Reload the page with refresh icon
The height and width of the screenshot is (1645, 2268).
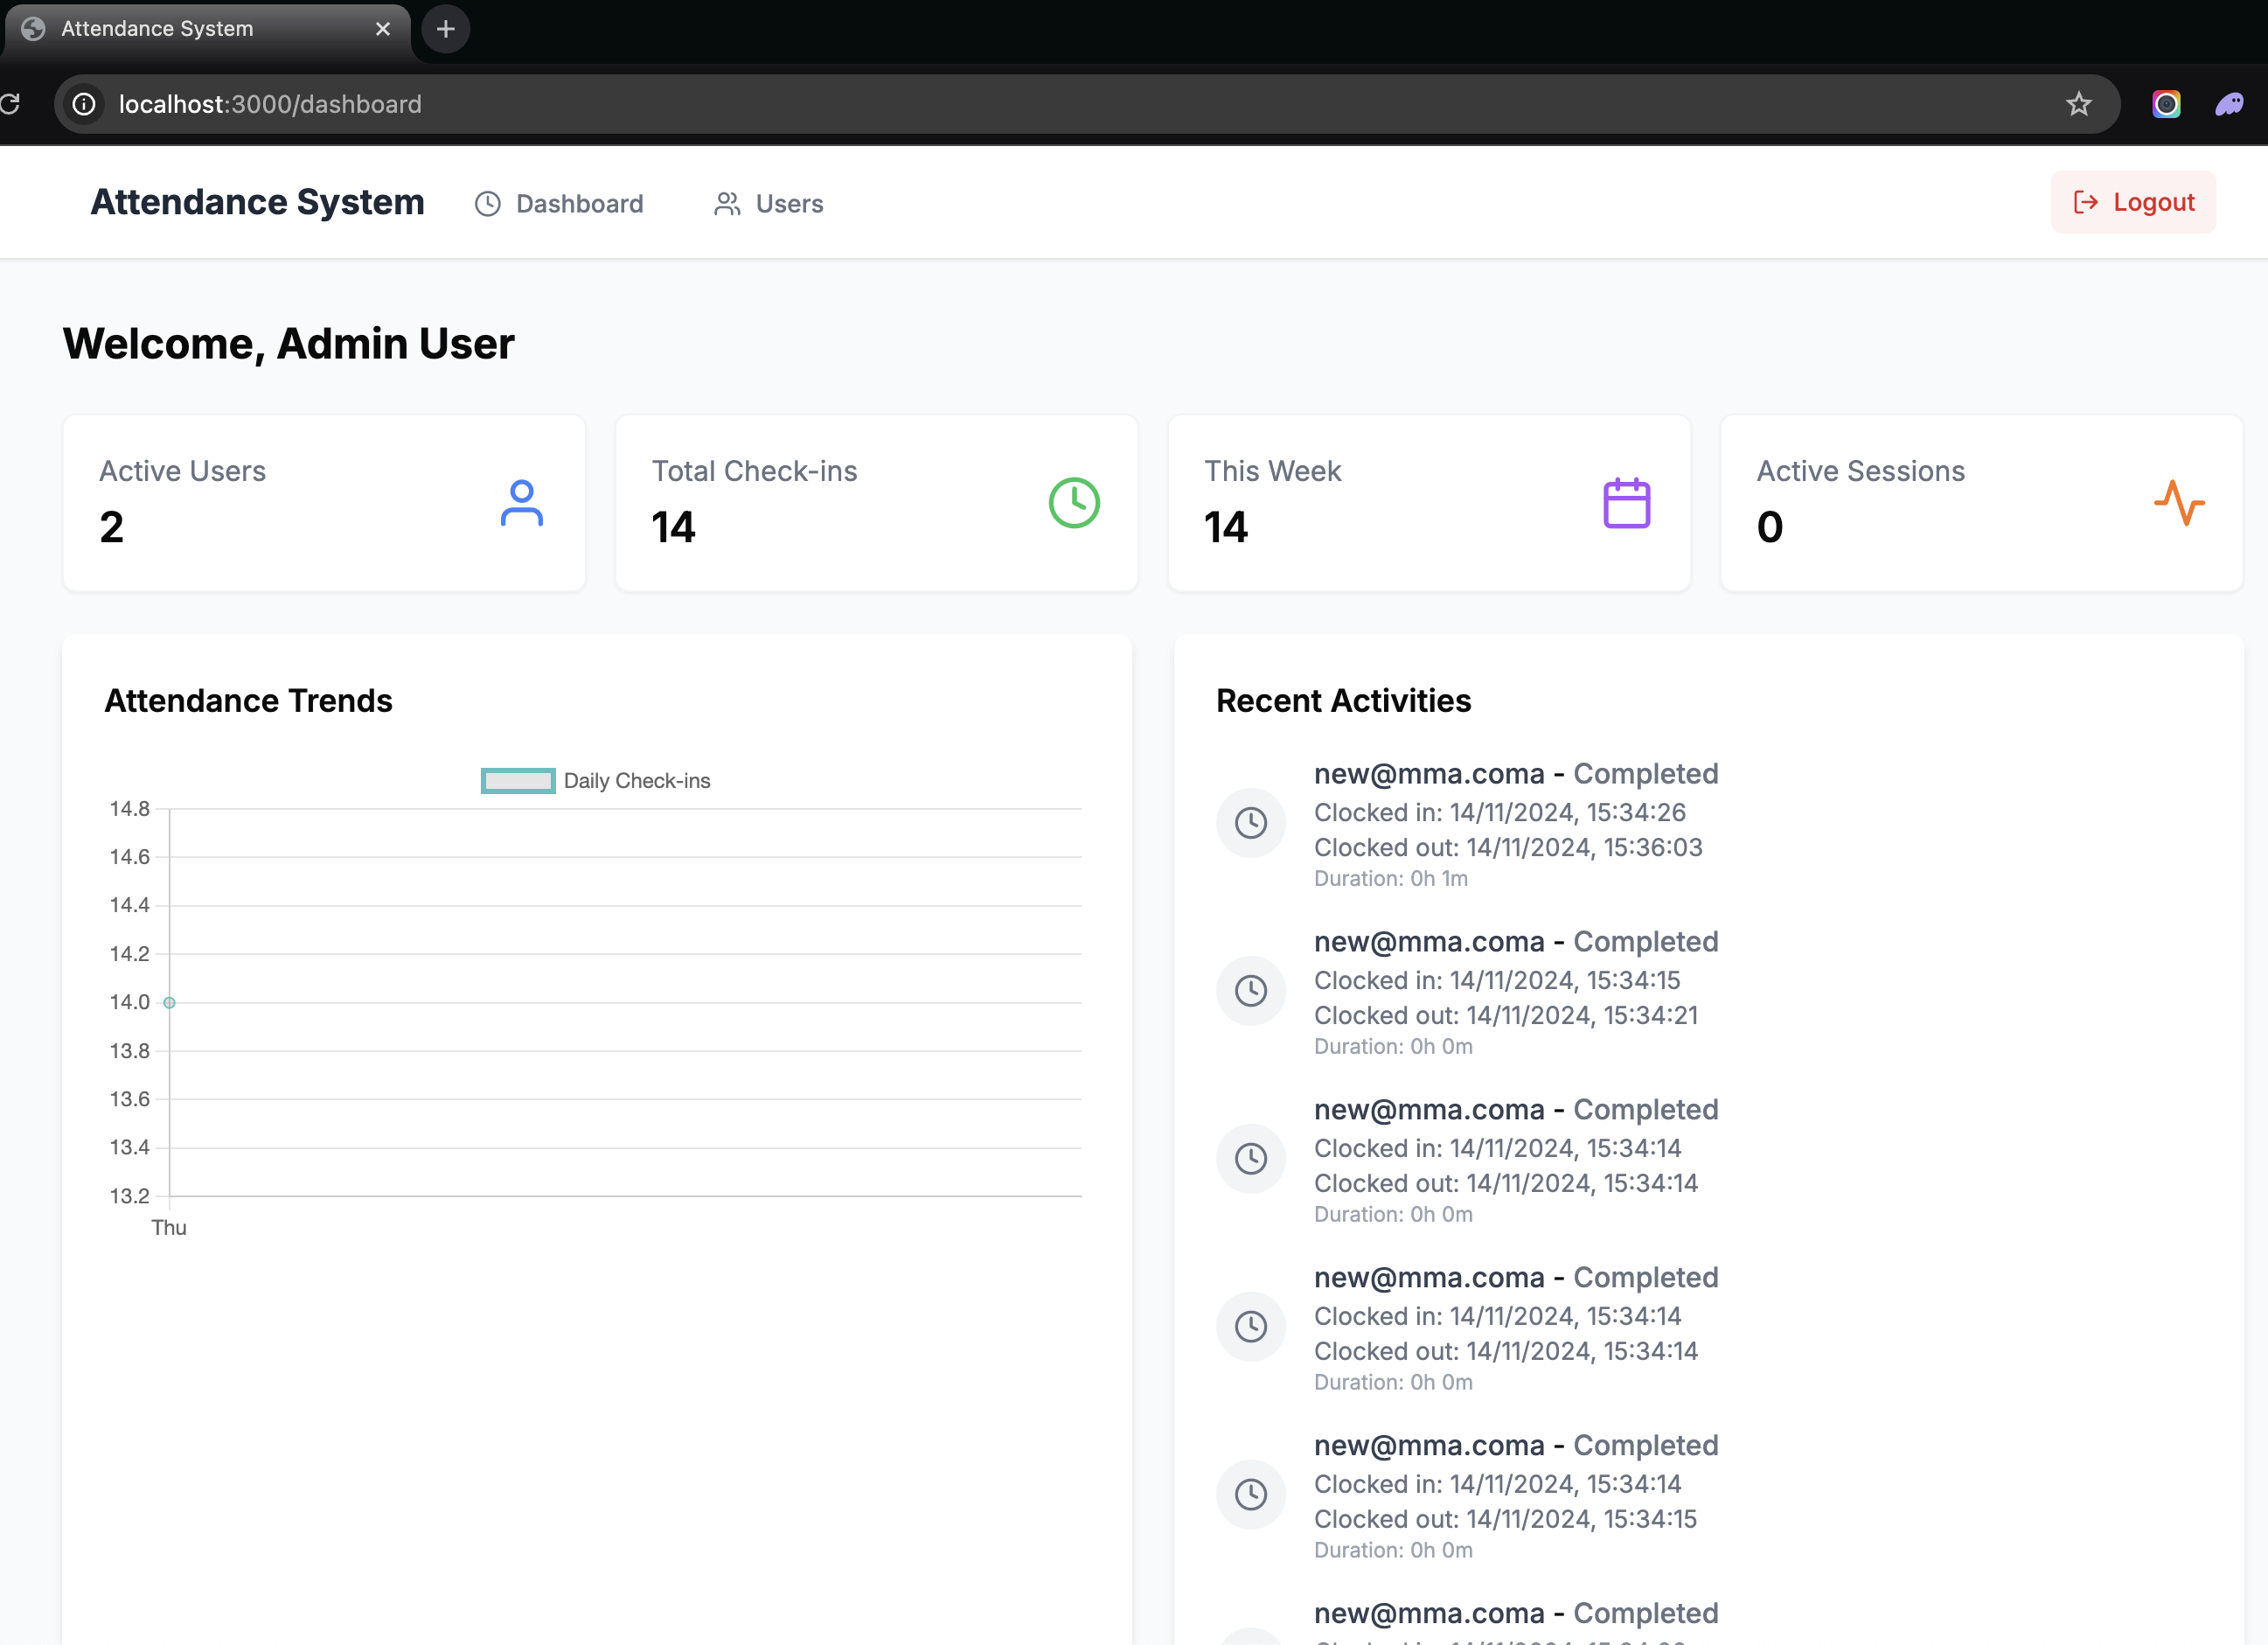[x=10, y=104]
